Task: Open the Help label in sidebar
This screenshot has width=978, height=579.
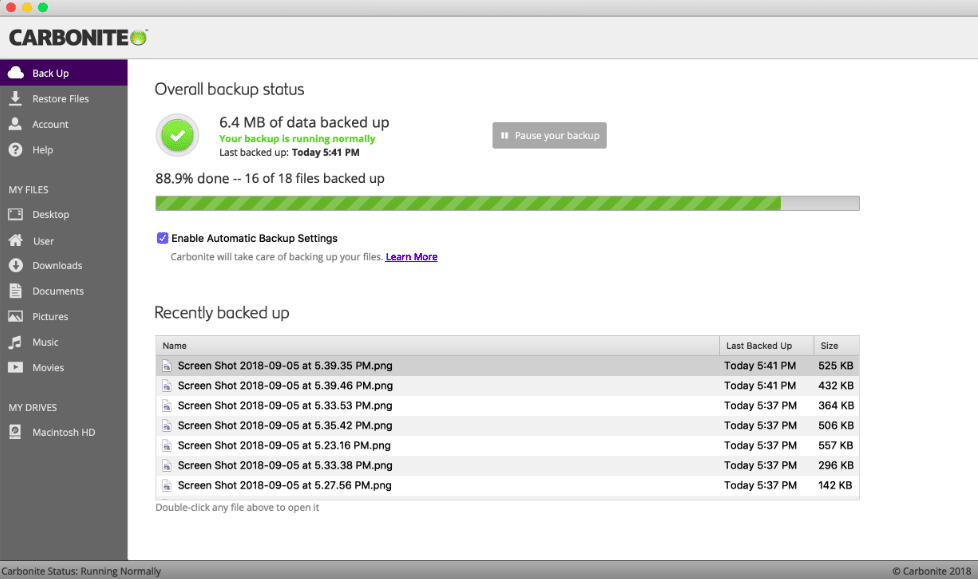Action: 42,150
